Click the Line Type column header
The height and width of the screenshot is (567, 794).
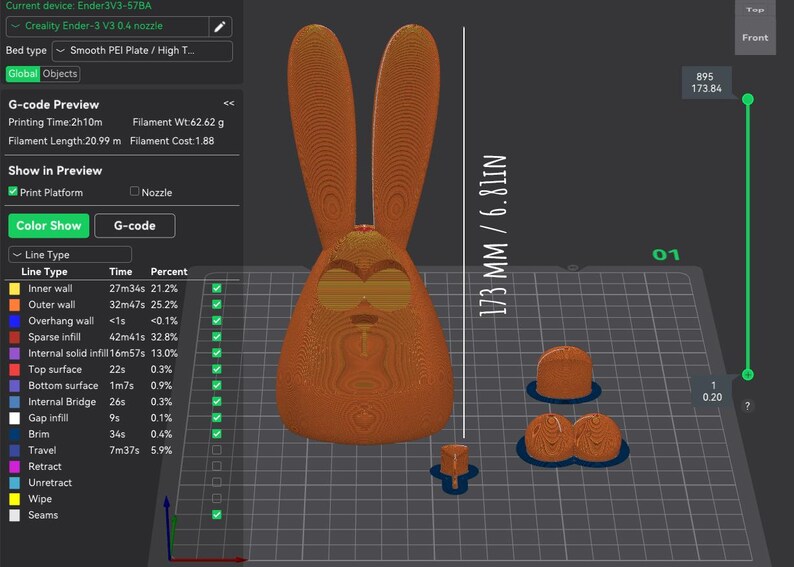(44, 272)
